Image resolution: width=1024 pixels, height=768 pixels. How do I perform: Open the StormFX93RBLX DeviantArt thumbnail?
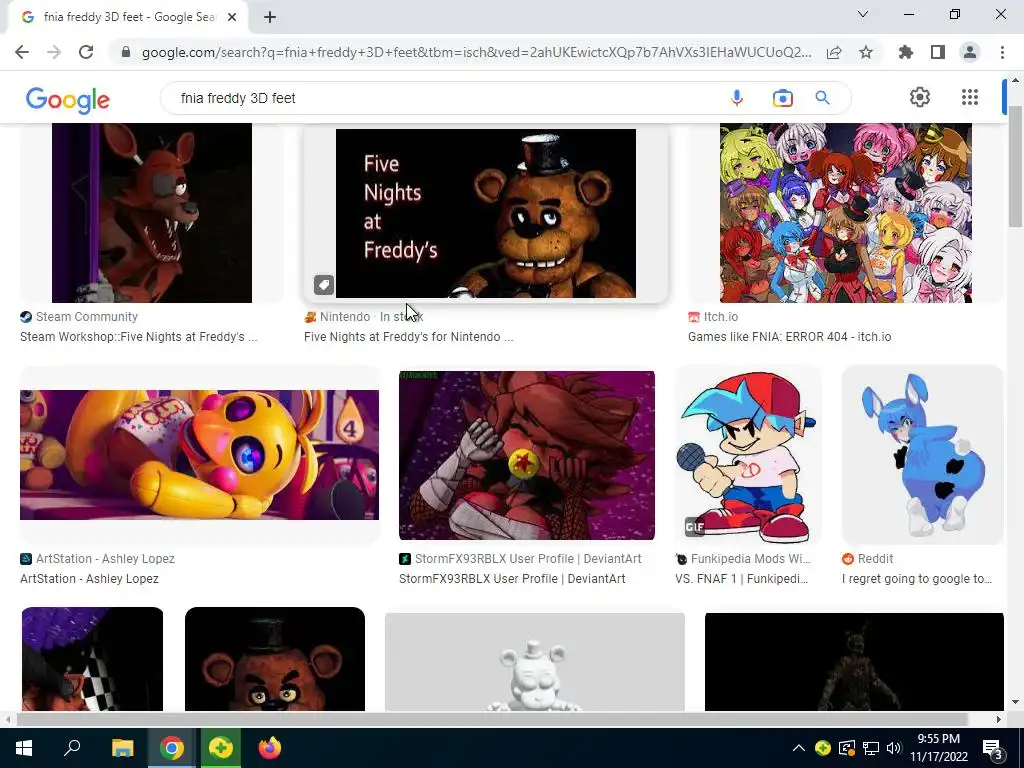click(x=526, y=455)
